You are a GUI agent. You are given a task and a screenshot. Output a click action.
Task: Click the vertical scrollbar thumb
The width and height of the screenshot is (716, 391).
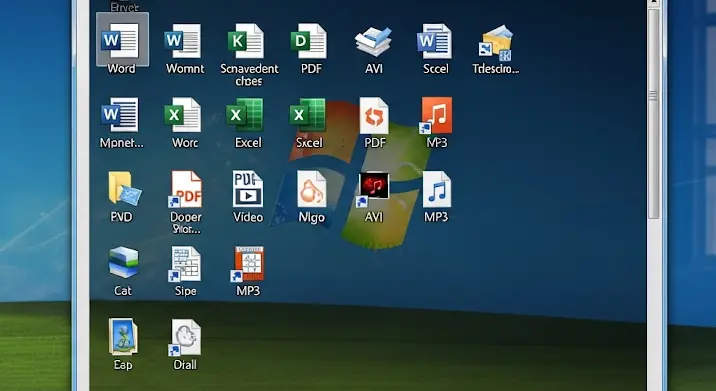[653, 114]
